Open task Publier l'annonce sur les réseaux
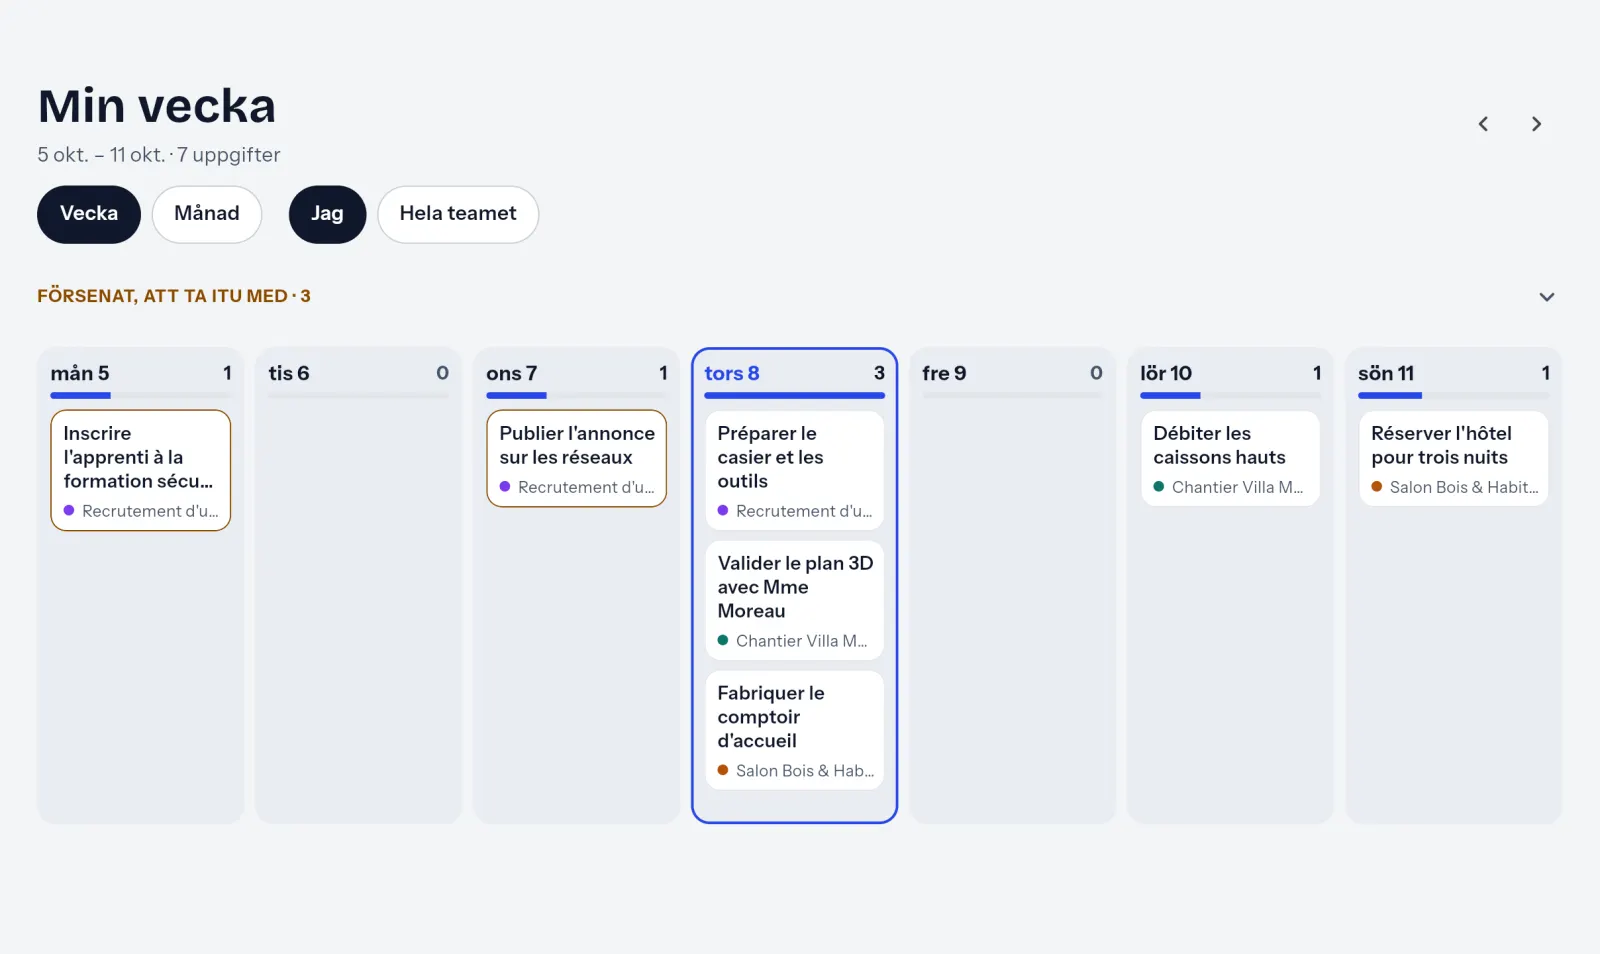The image size is (1600, 954). tap(577, 458)
